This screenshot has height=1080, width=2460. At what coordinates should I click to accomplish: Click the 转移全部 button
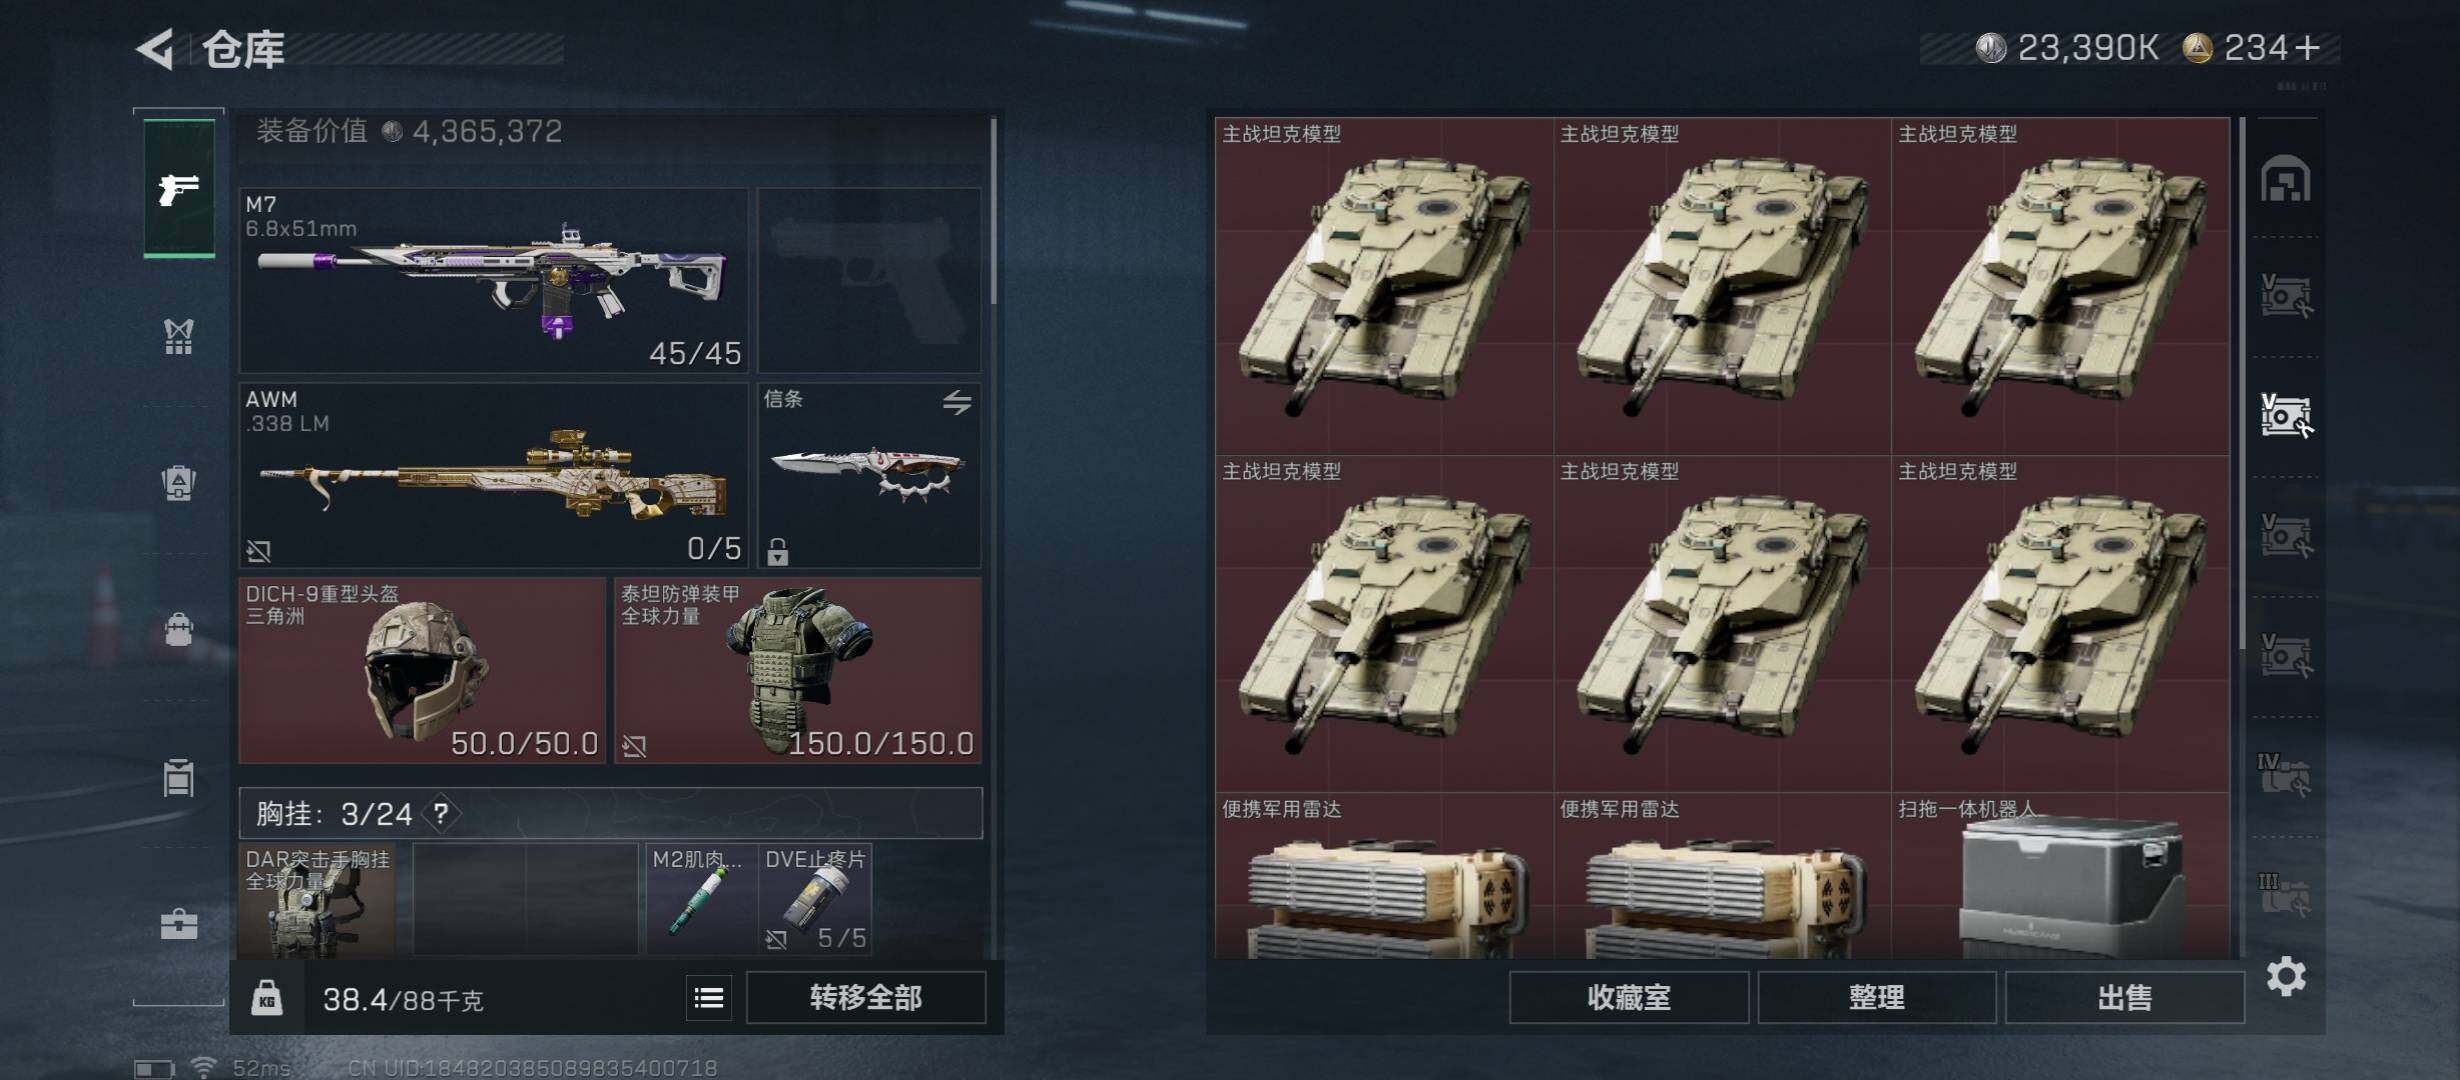point(866,998)
